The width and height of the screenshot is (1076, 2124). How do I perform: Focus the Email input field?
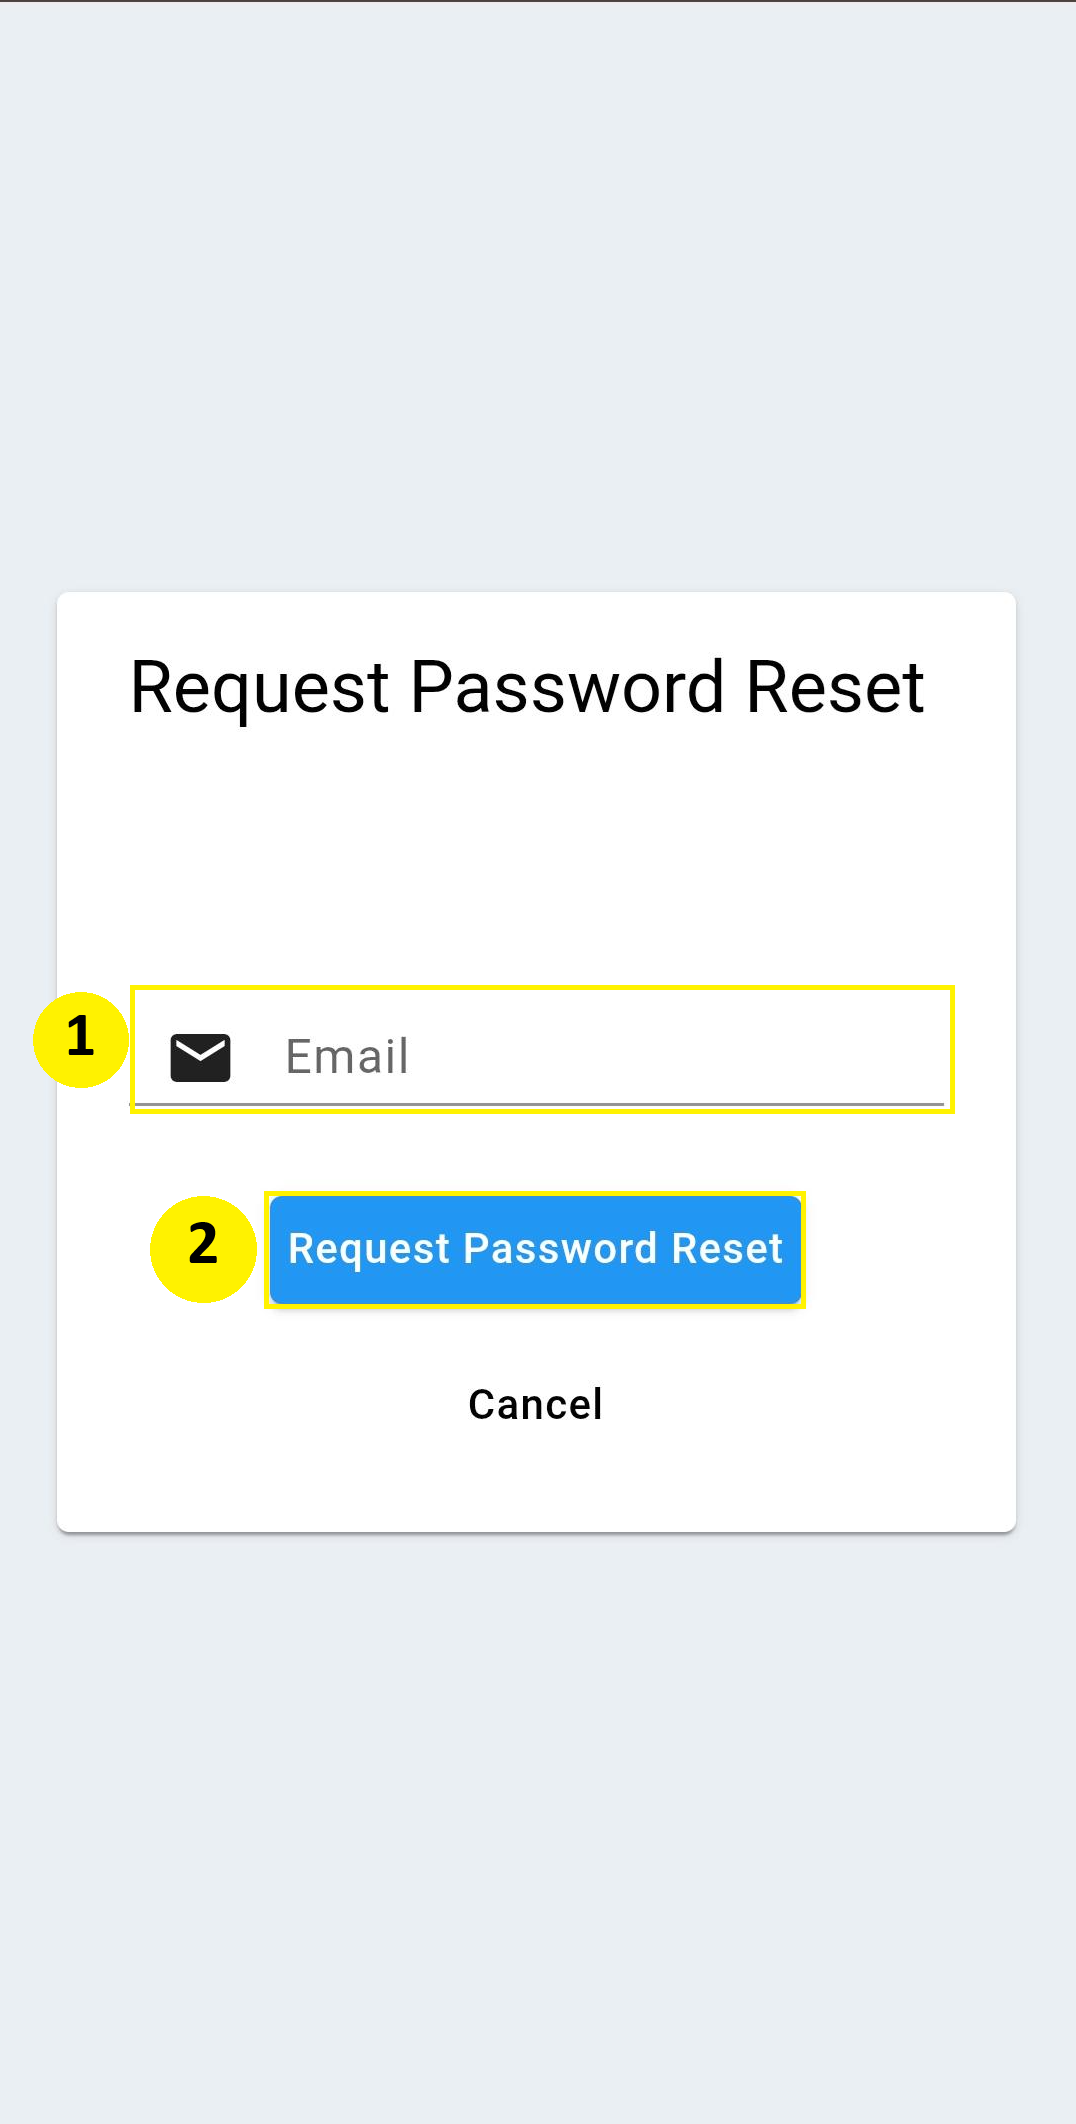[x=540, y=1049]
